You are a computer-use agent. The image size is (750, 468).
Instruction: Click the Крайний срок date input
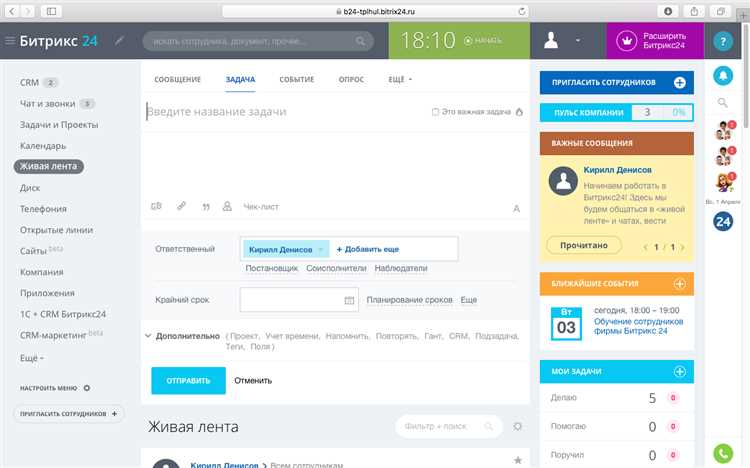pyautogui.click(x=299, y=300)
